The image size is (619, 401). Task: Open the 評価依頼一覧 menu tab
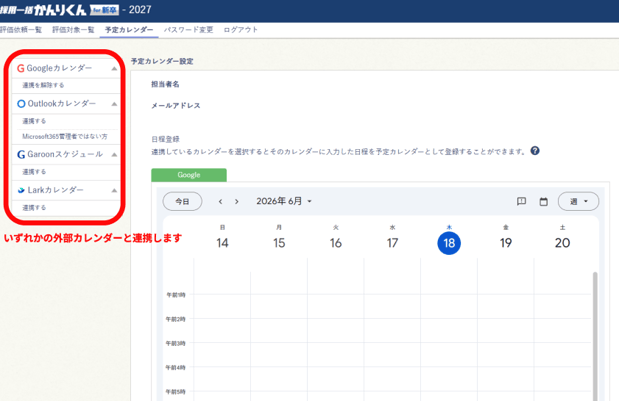(x=21, y=30)
